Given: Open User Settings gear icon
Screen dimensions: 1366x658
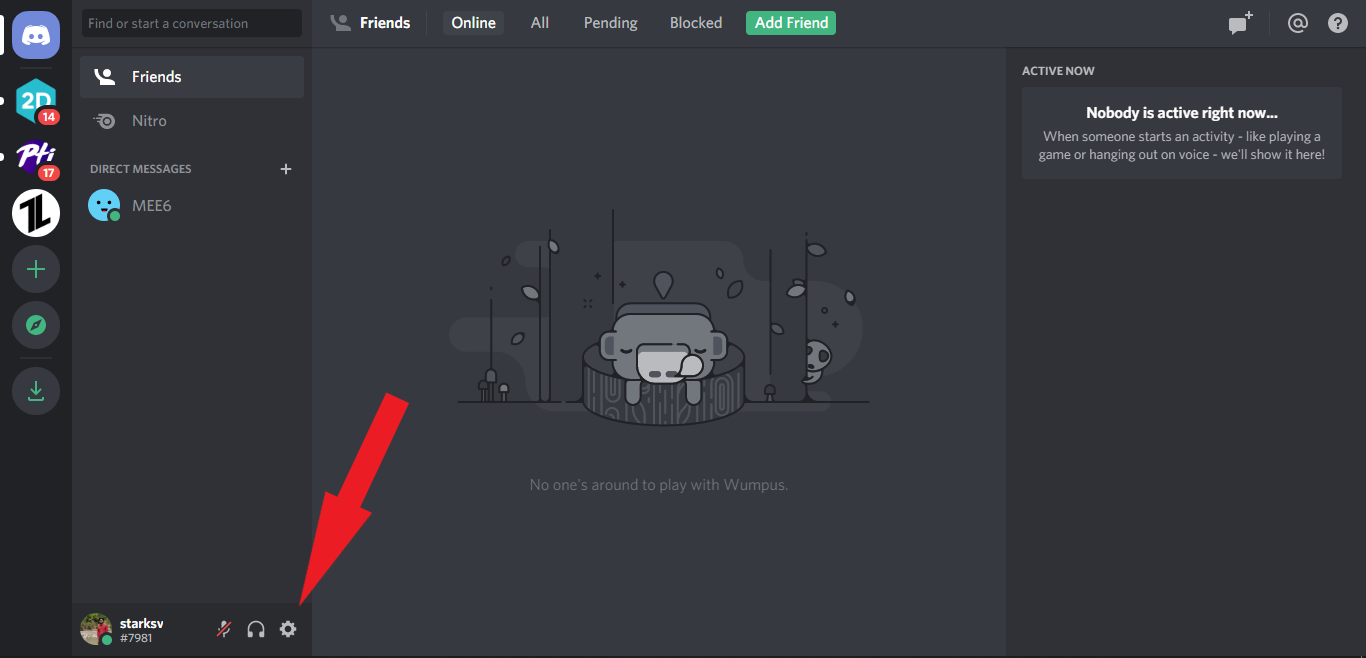Looking at the screenshot, I should click(x=288, y=629).
